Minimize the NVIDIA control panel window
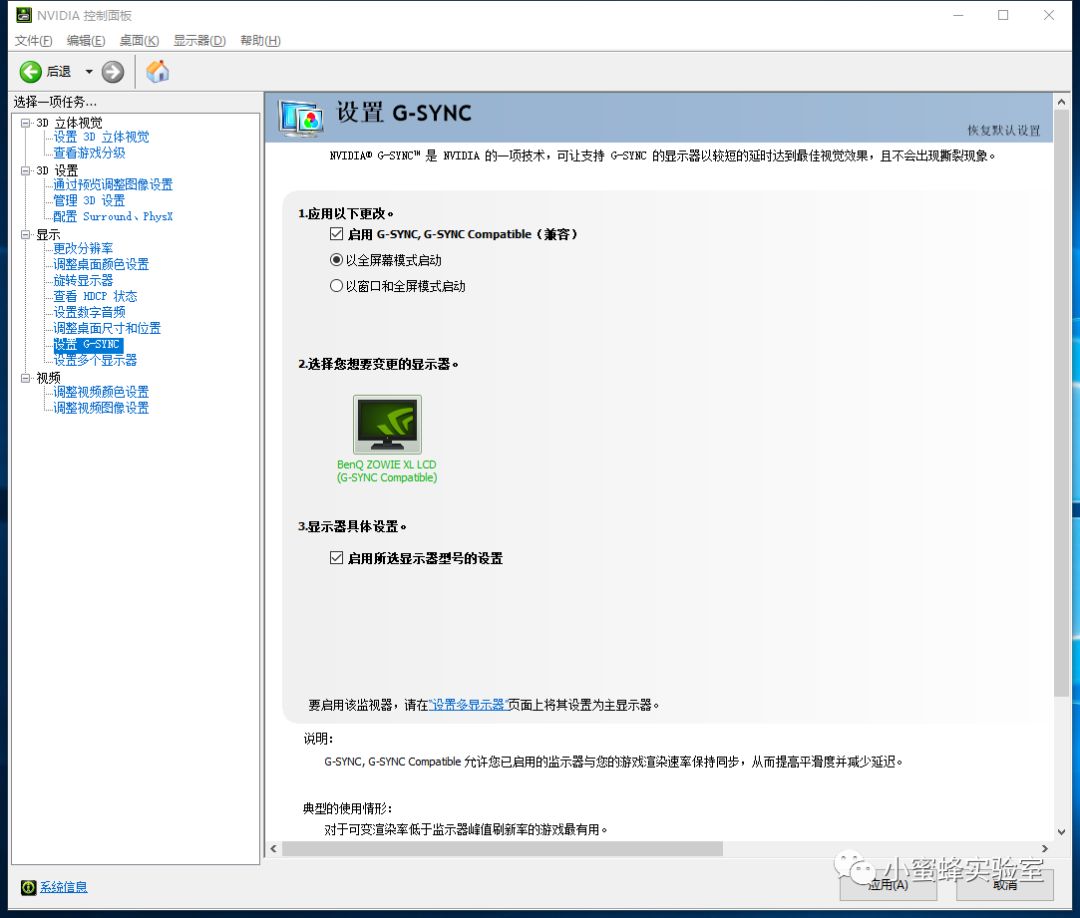 tap(958, 15)
